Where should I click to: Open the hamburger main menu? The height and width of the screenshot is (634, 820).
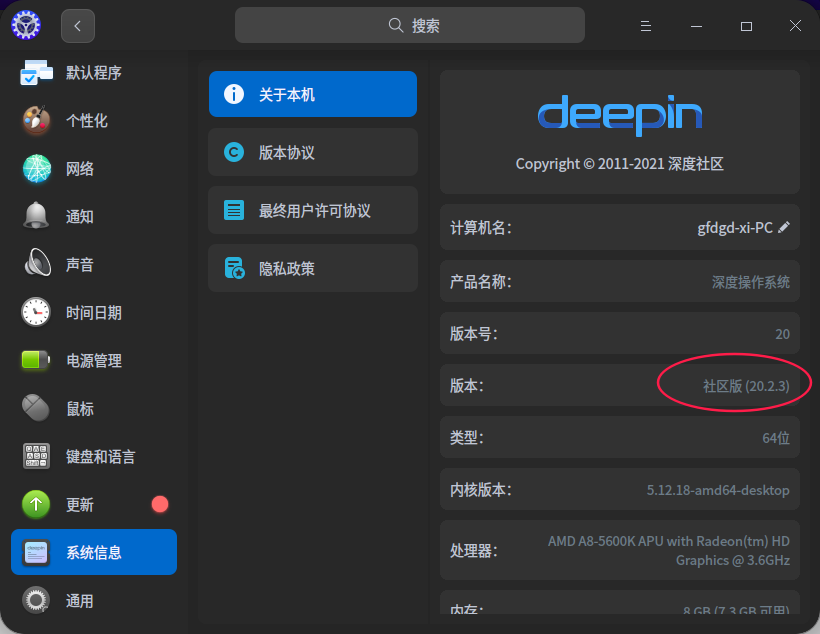[646, 26]
